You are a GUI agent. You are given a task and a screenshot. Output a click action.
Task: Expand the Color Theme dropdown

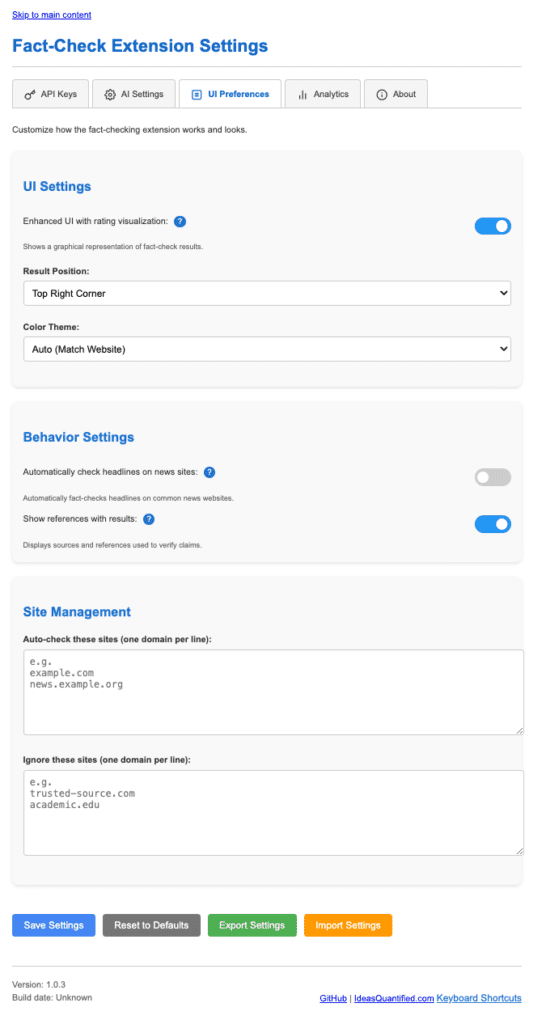[267, 349]
